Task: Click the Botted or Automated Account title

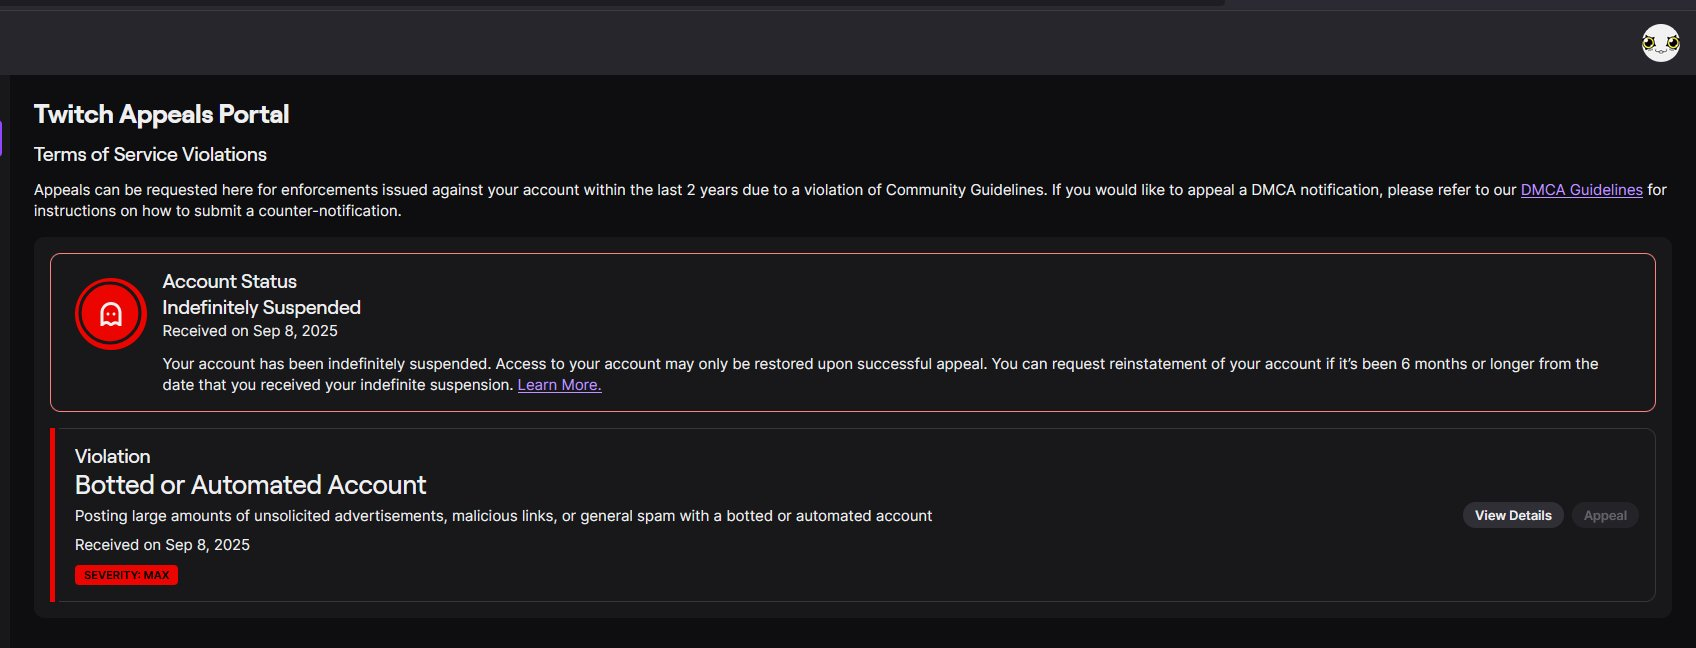Action: pyautogui.click(x=250, y=485)
